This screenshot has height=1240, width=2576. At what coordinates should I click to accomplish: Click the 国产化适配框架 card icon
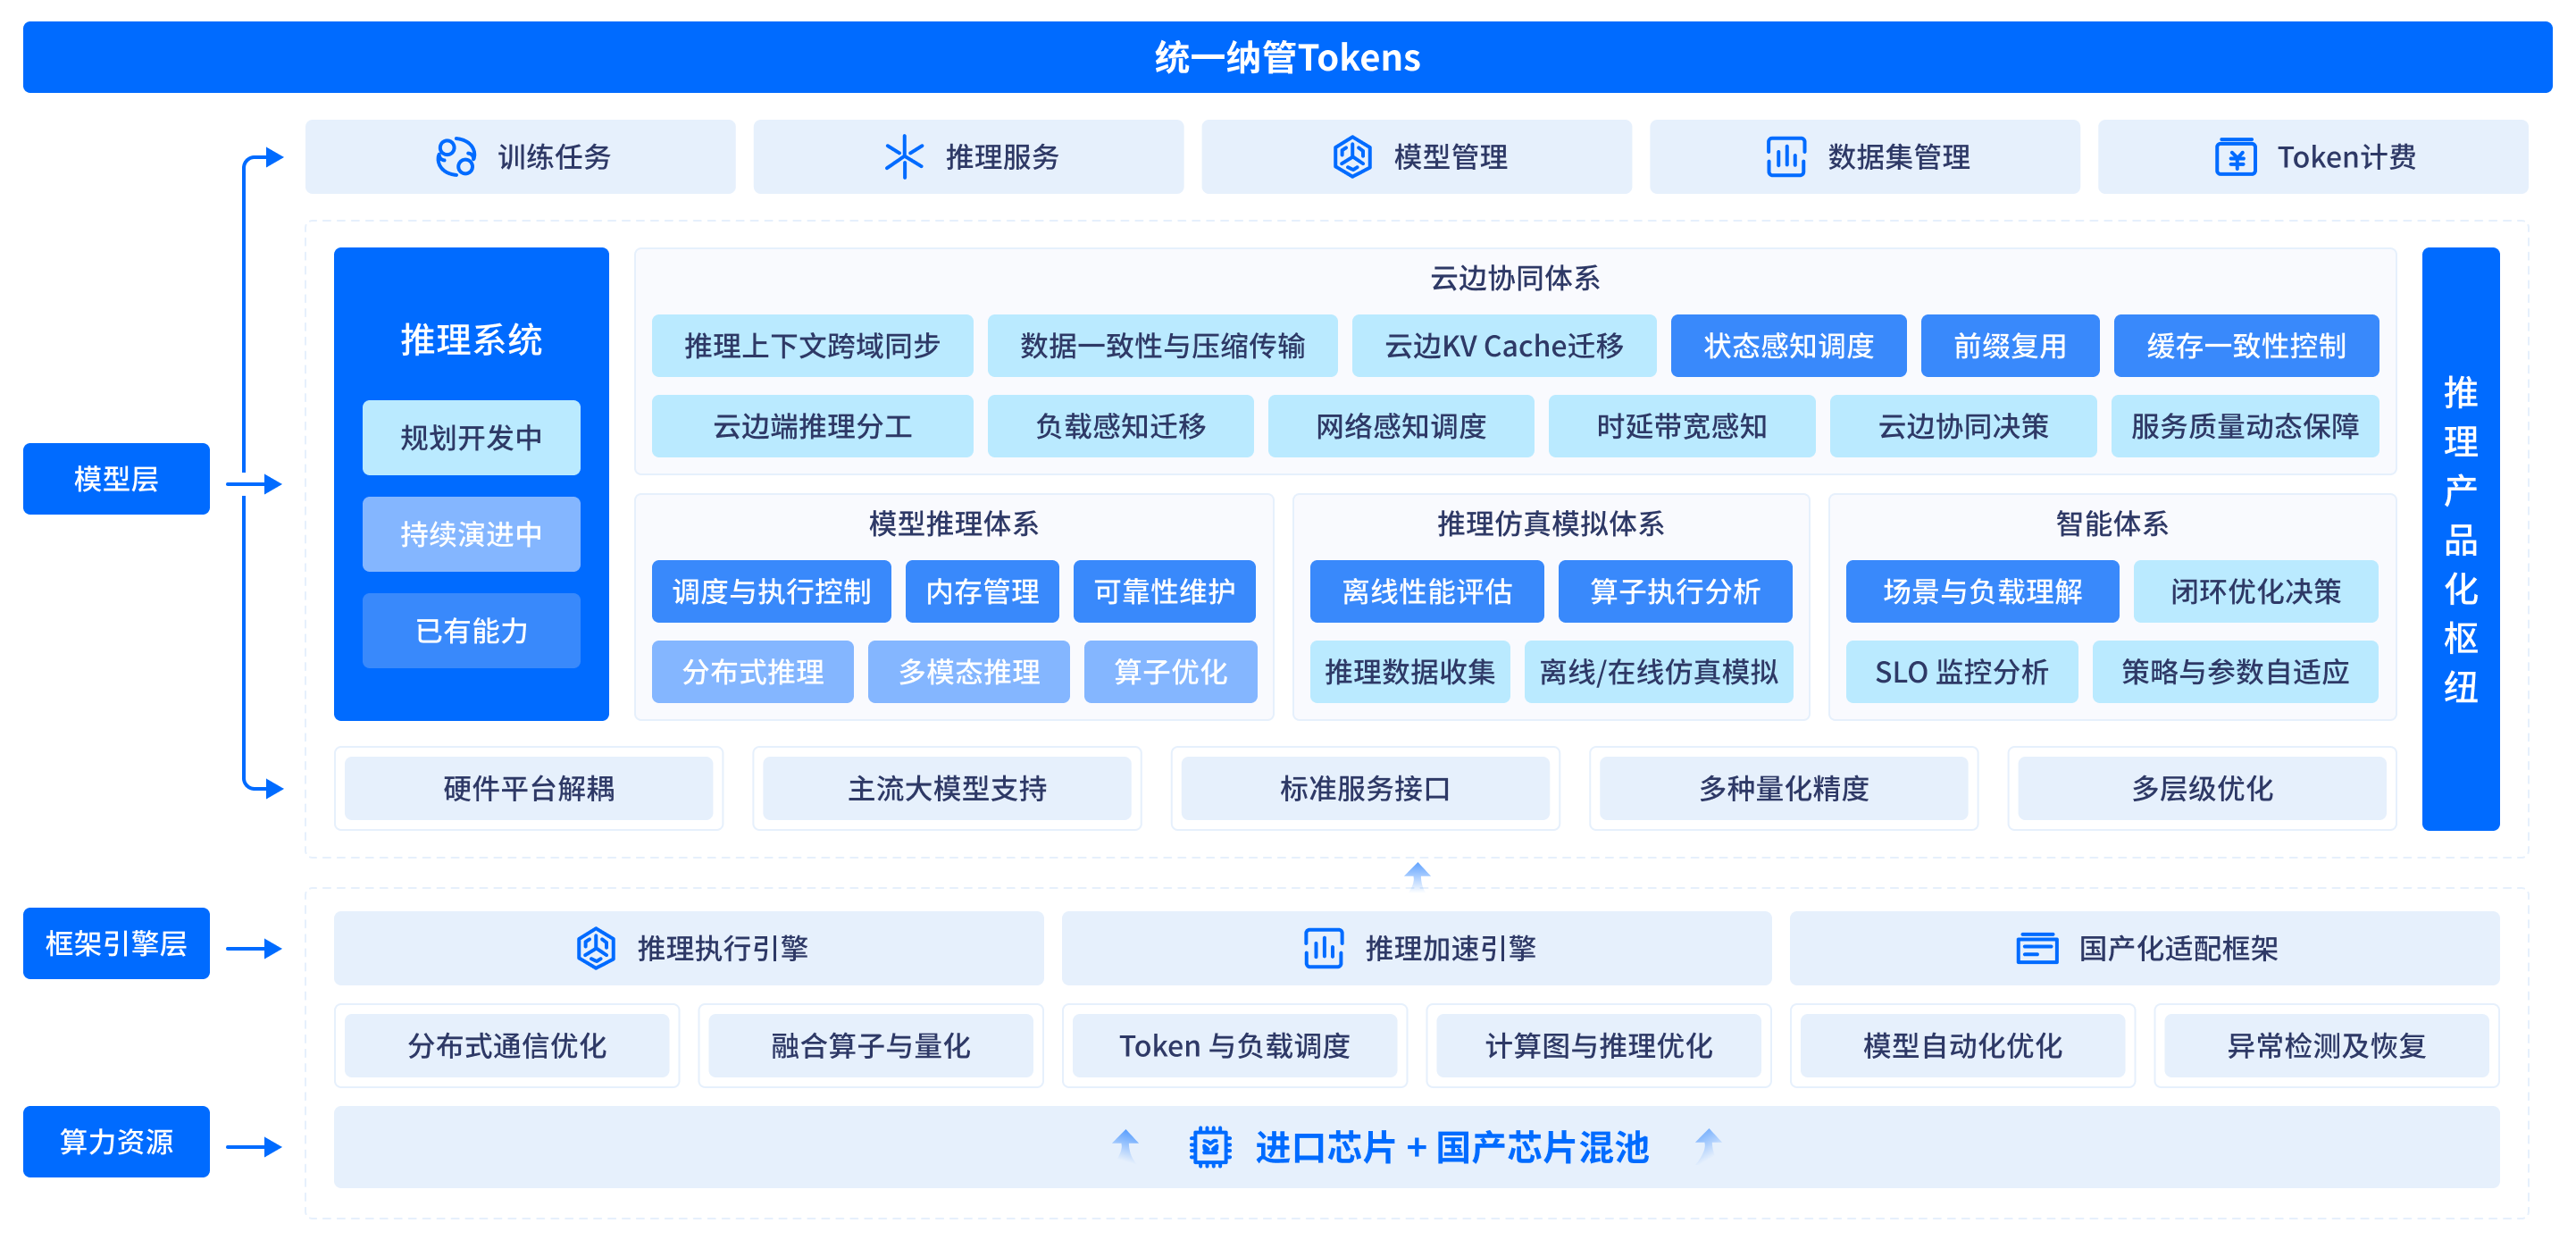(x=2037, y=948)
